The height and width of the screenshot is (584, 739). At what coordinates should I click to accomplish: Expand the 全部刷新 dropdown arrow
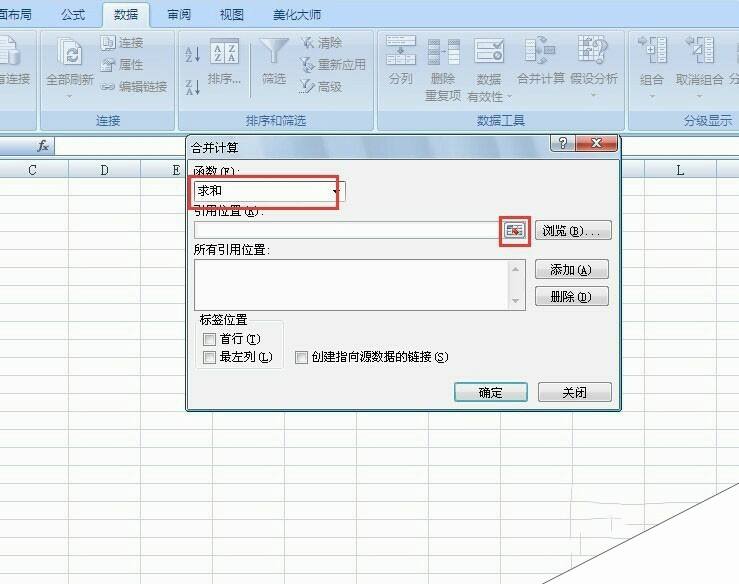69,97
